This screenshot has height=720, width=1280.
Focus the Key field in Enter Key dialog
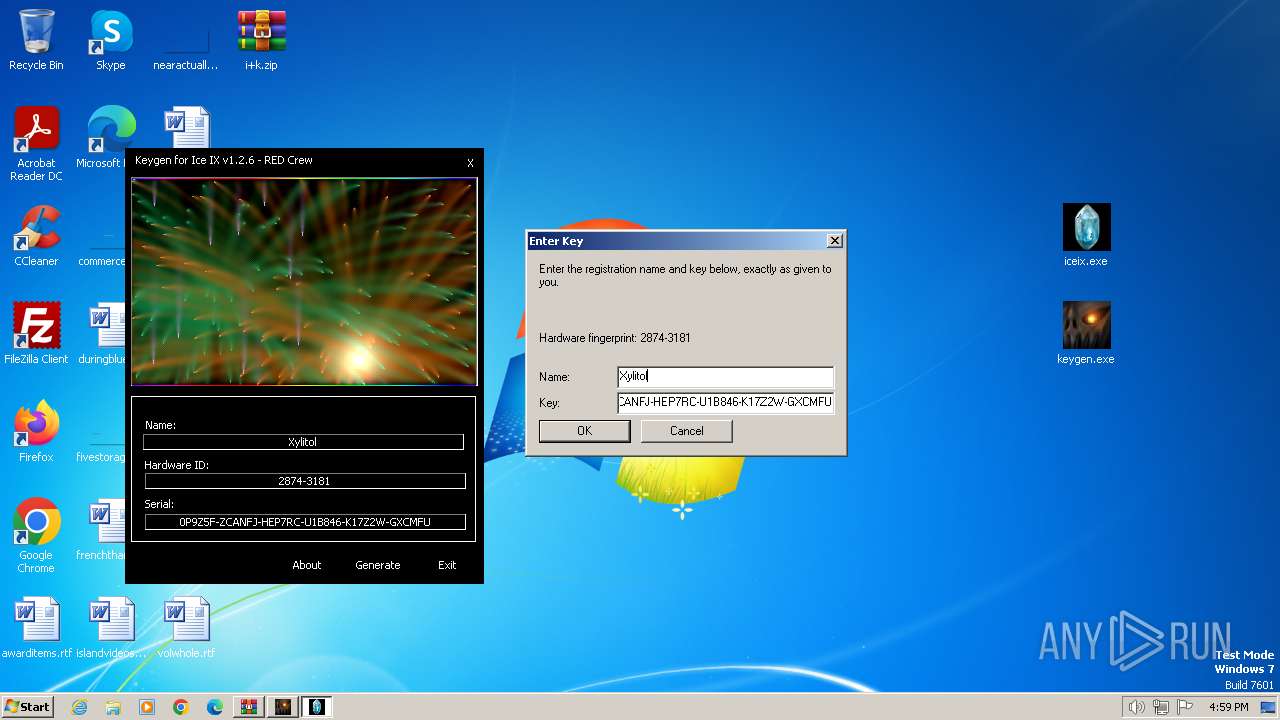click(x=725, y=403)
